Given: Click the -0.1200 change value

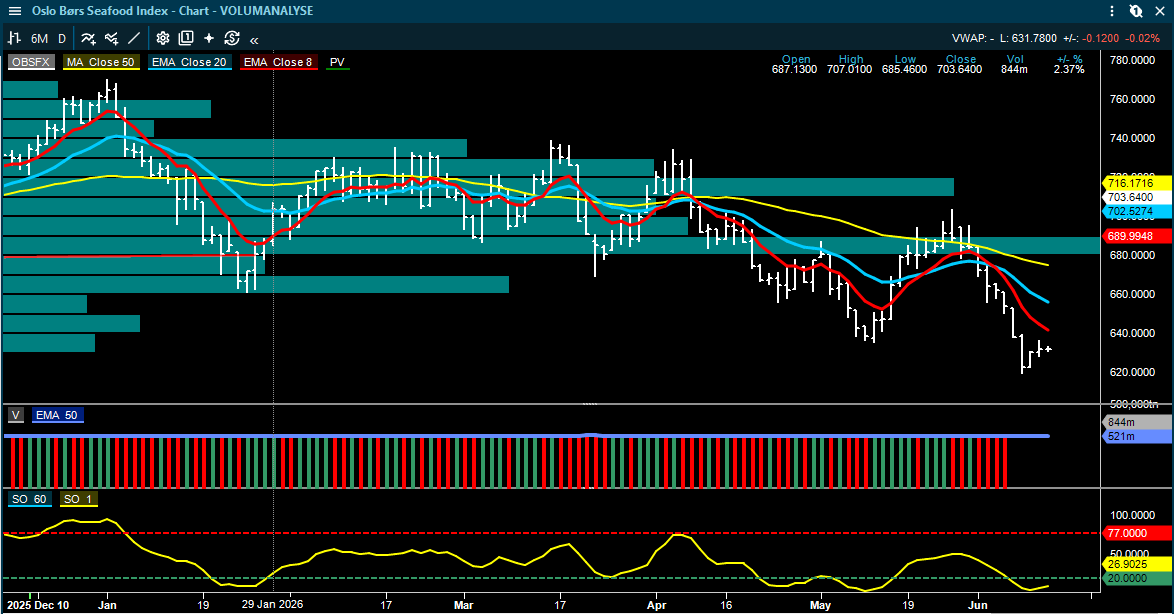Looking at the screenshot, I should coord(1102,38).
